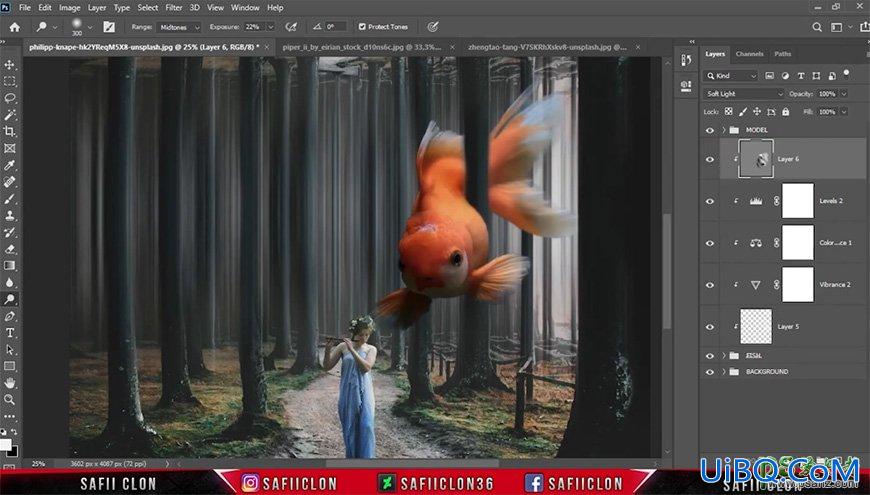Click the Layer 6 thumbnail
Image resolution: width=870 pixels, height=495 pixels.
[756, 159]
